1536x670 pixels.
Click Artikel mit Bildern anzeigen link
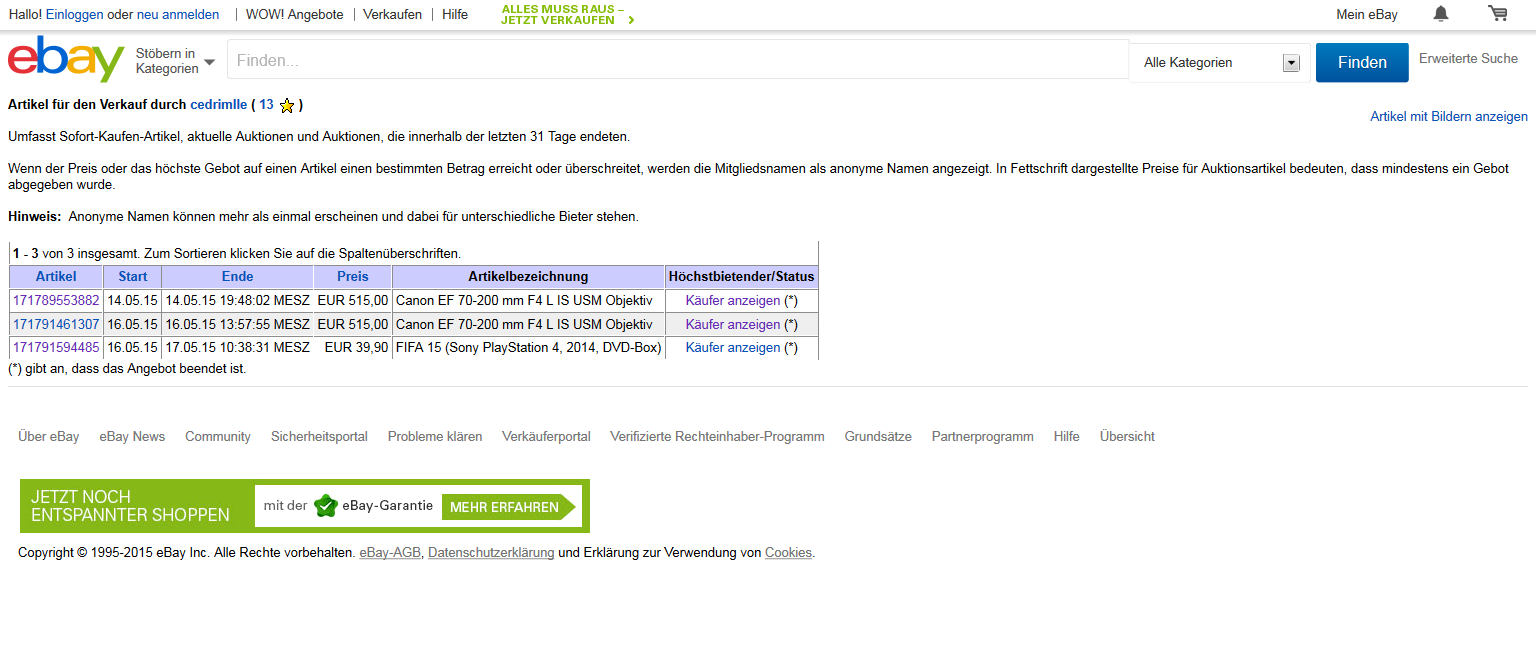click(x=1448, y=117)
